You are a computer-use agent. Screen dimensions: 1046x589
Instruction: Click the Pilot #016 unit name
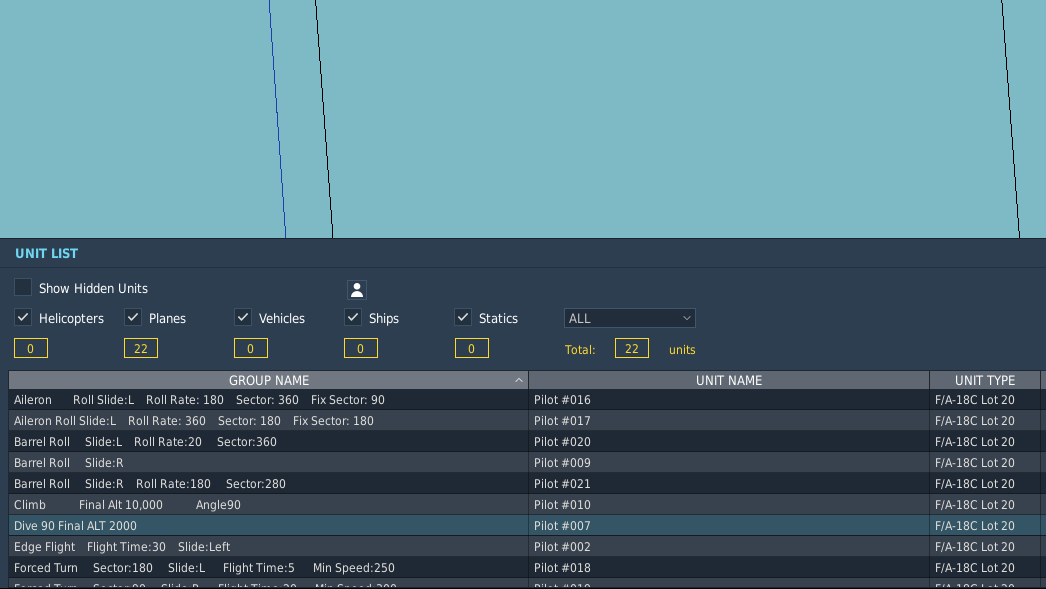pos(562,400)
